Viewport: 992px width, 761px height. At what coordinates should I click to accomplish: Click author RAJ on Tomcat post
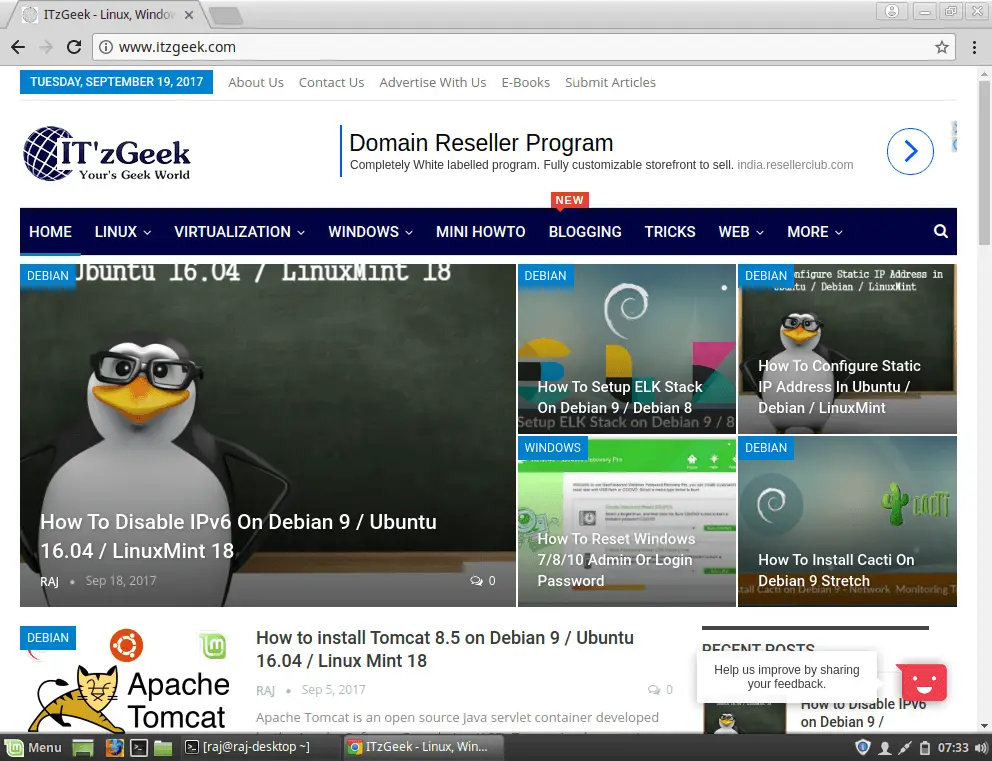pyautogui.click(x=266, y=690)
